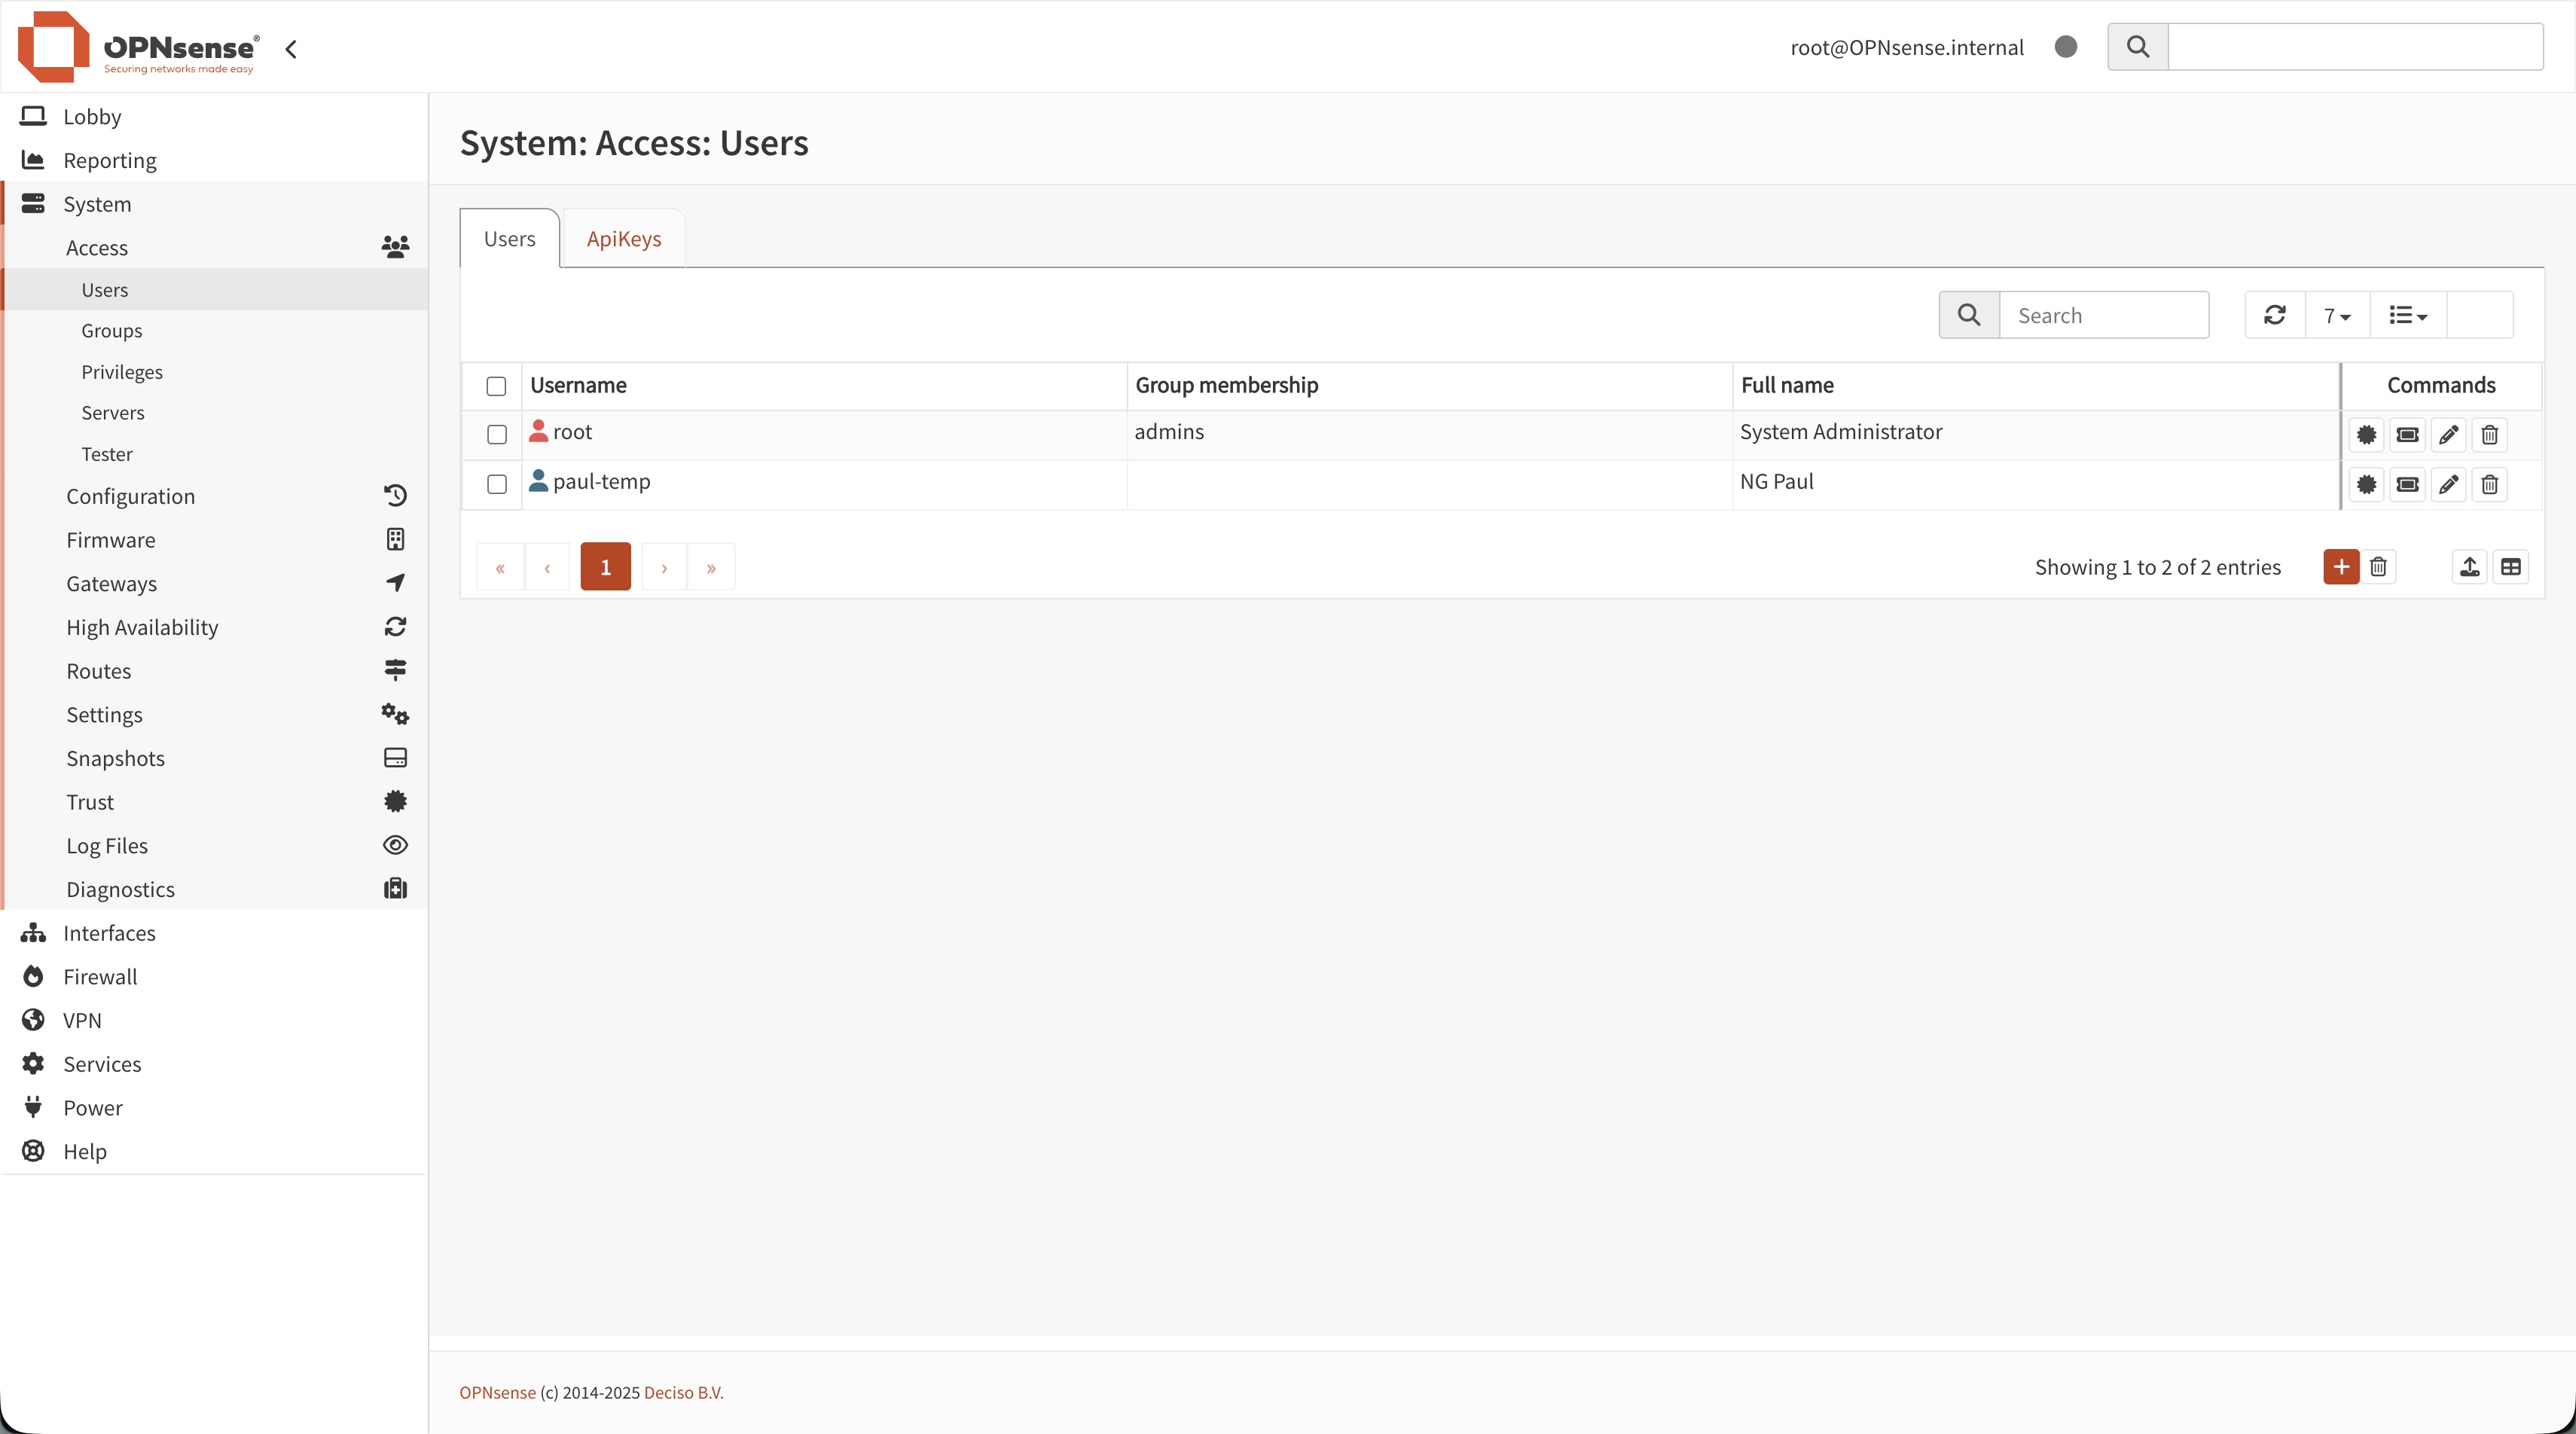
Task: Refresh the user list with reload icon
Action: pos(2275,315)
